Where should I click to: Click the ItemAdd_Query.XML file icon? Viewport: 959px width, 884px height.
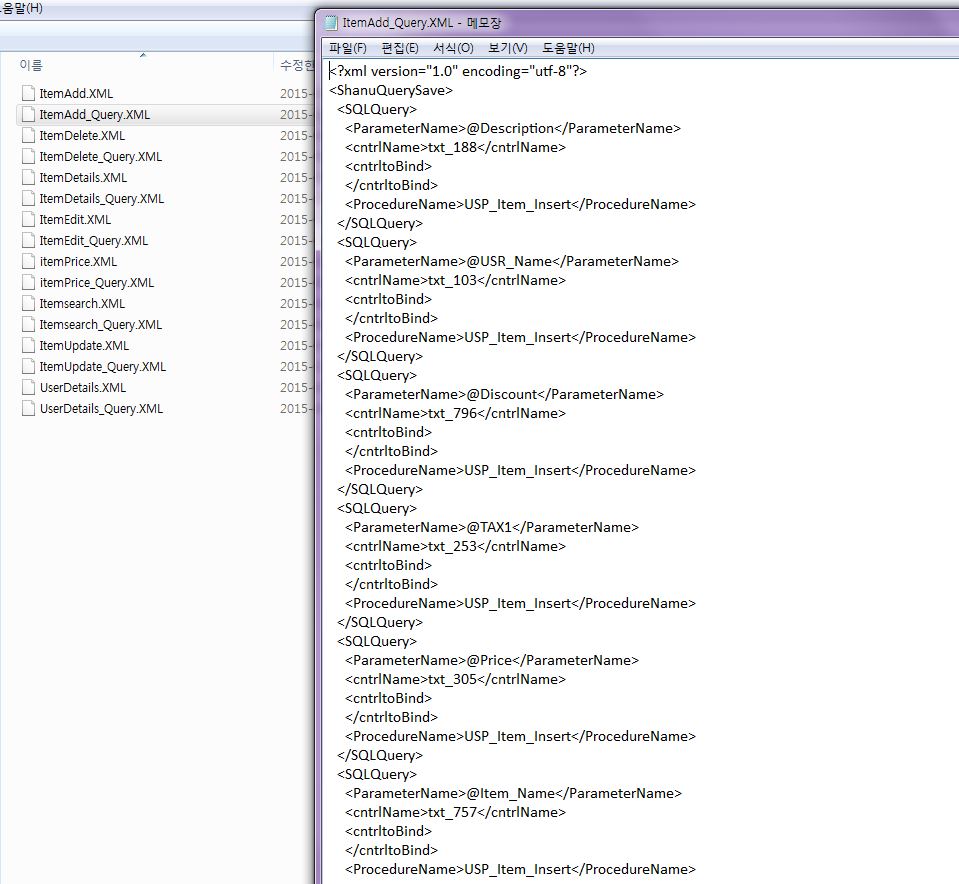28,114
